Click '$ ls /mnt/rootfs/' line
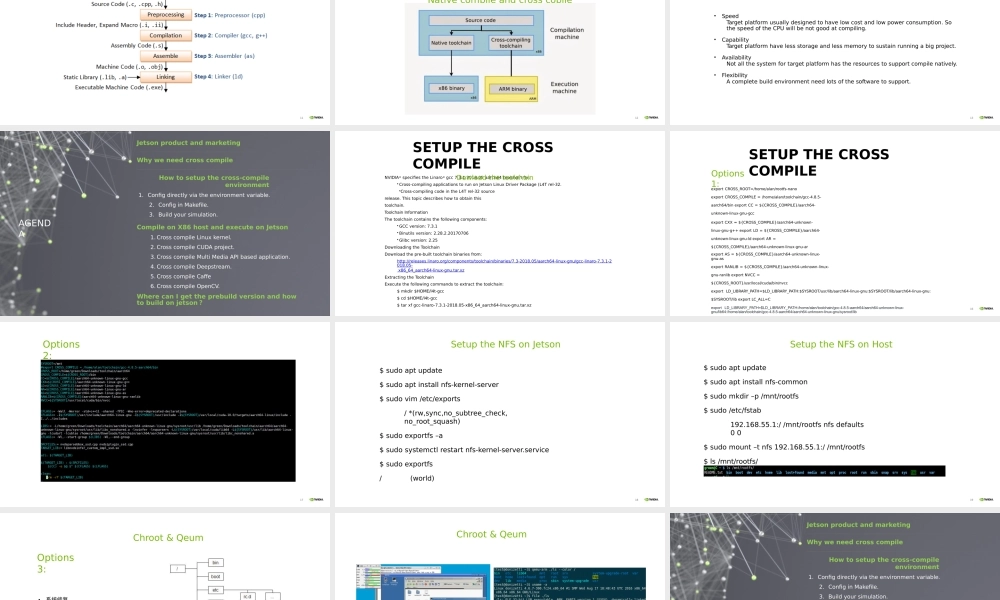The width and height of the screenshot is (1000, 600). [731, 461]
